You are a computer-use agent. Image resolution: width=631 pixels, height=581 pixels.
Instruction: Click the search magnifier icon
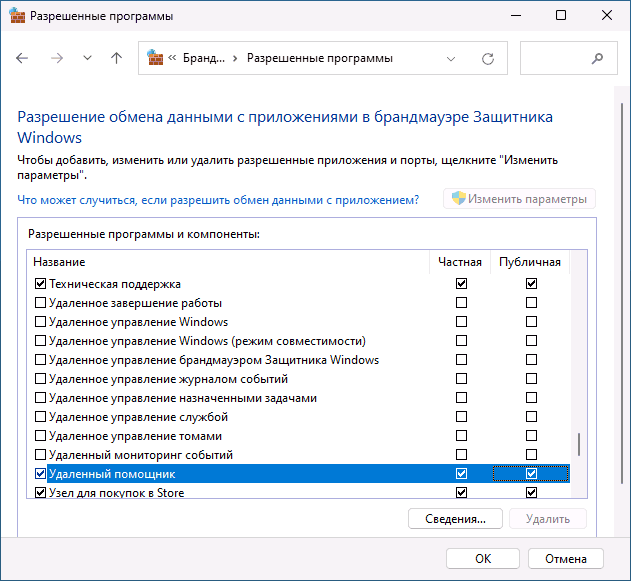click(x=597, y=58)
